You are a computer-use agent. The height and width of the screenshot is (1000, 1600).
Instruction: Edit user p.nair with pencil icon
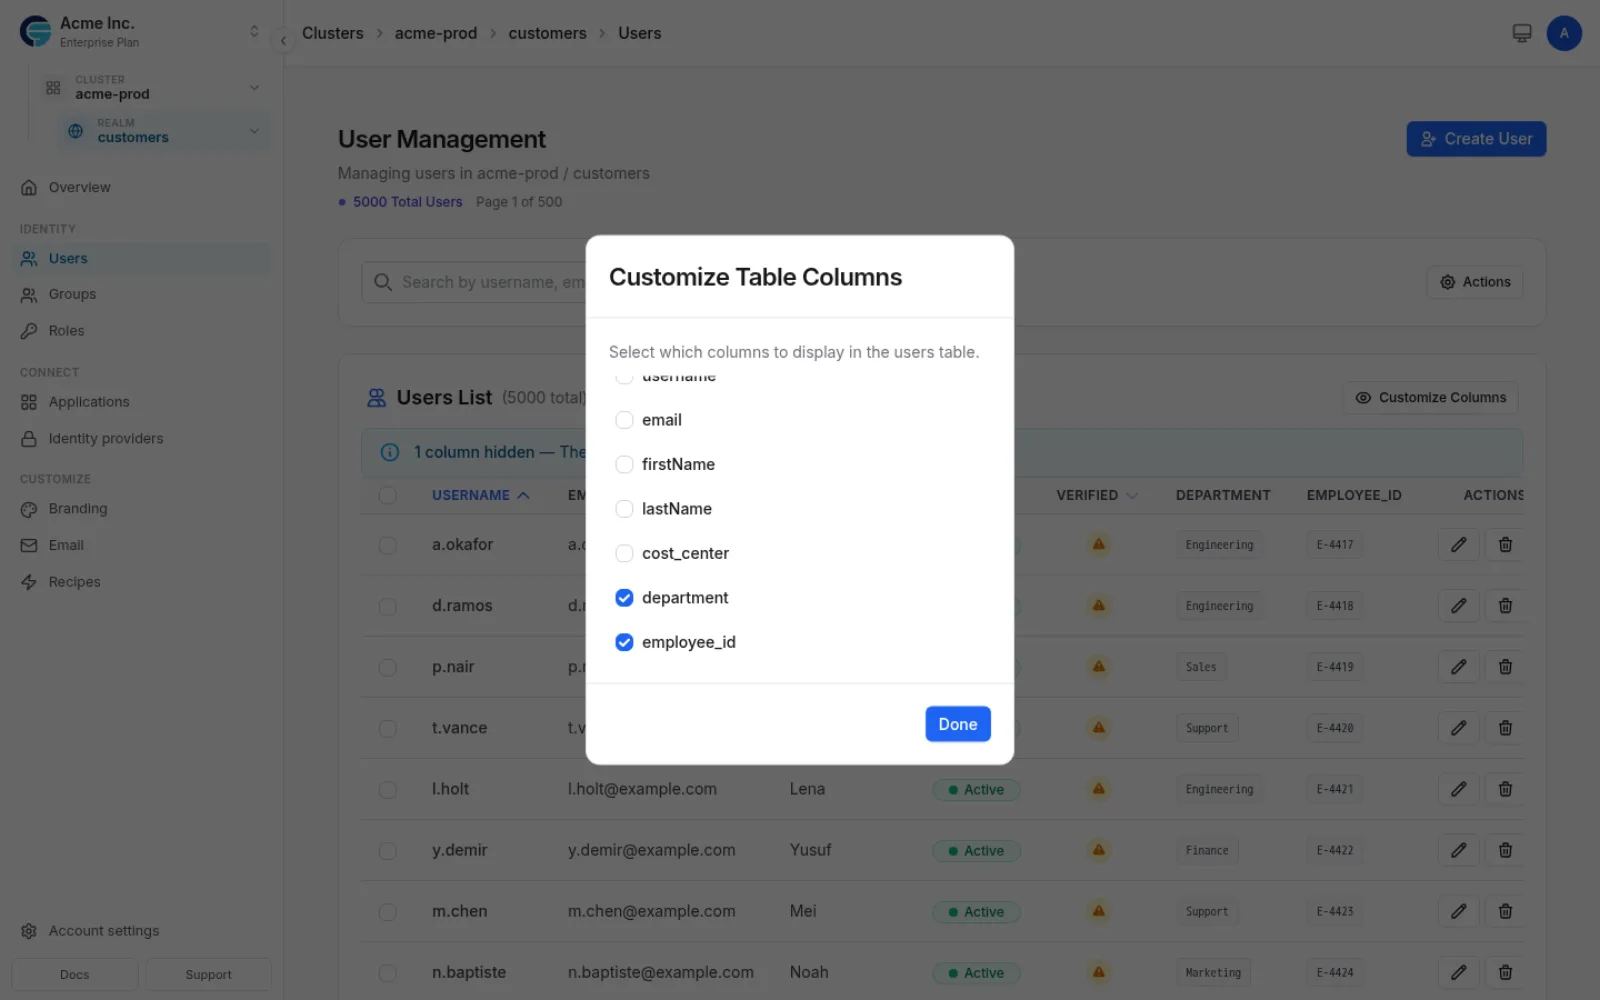[x=1458, y=667]
